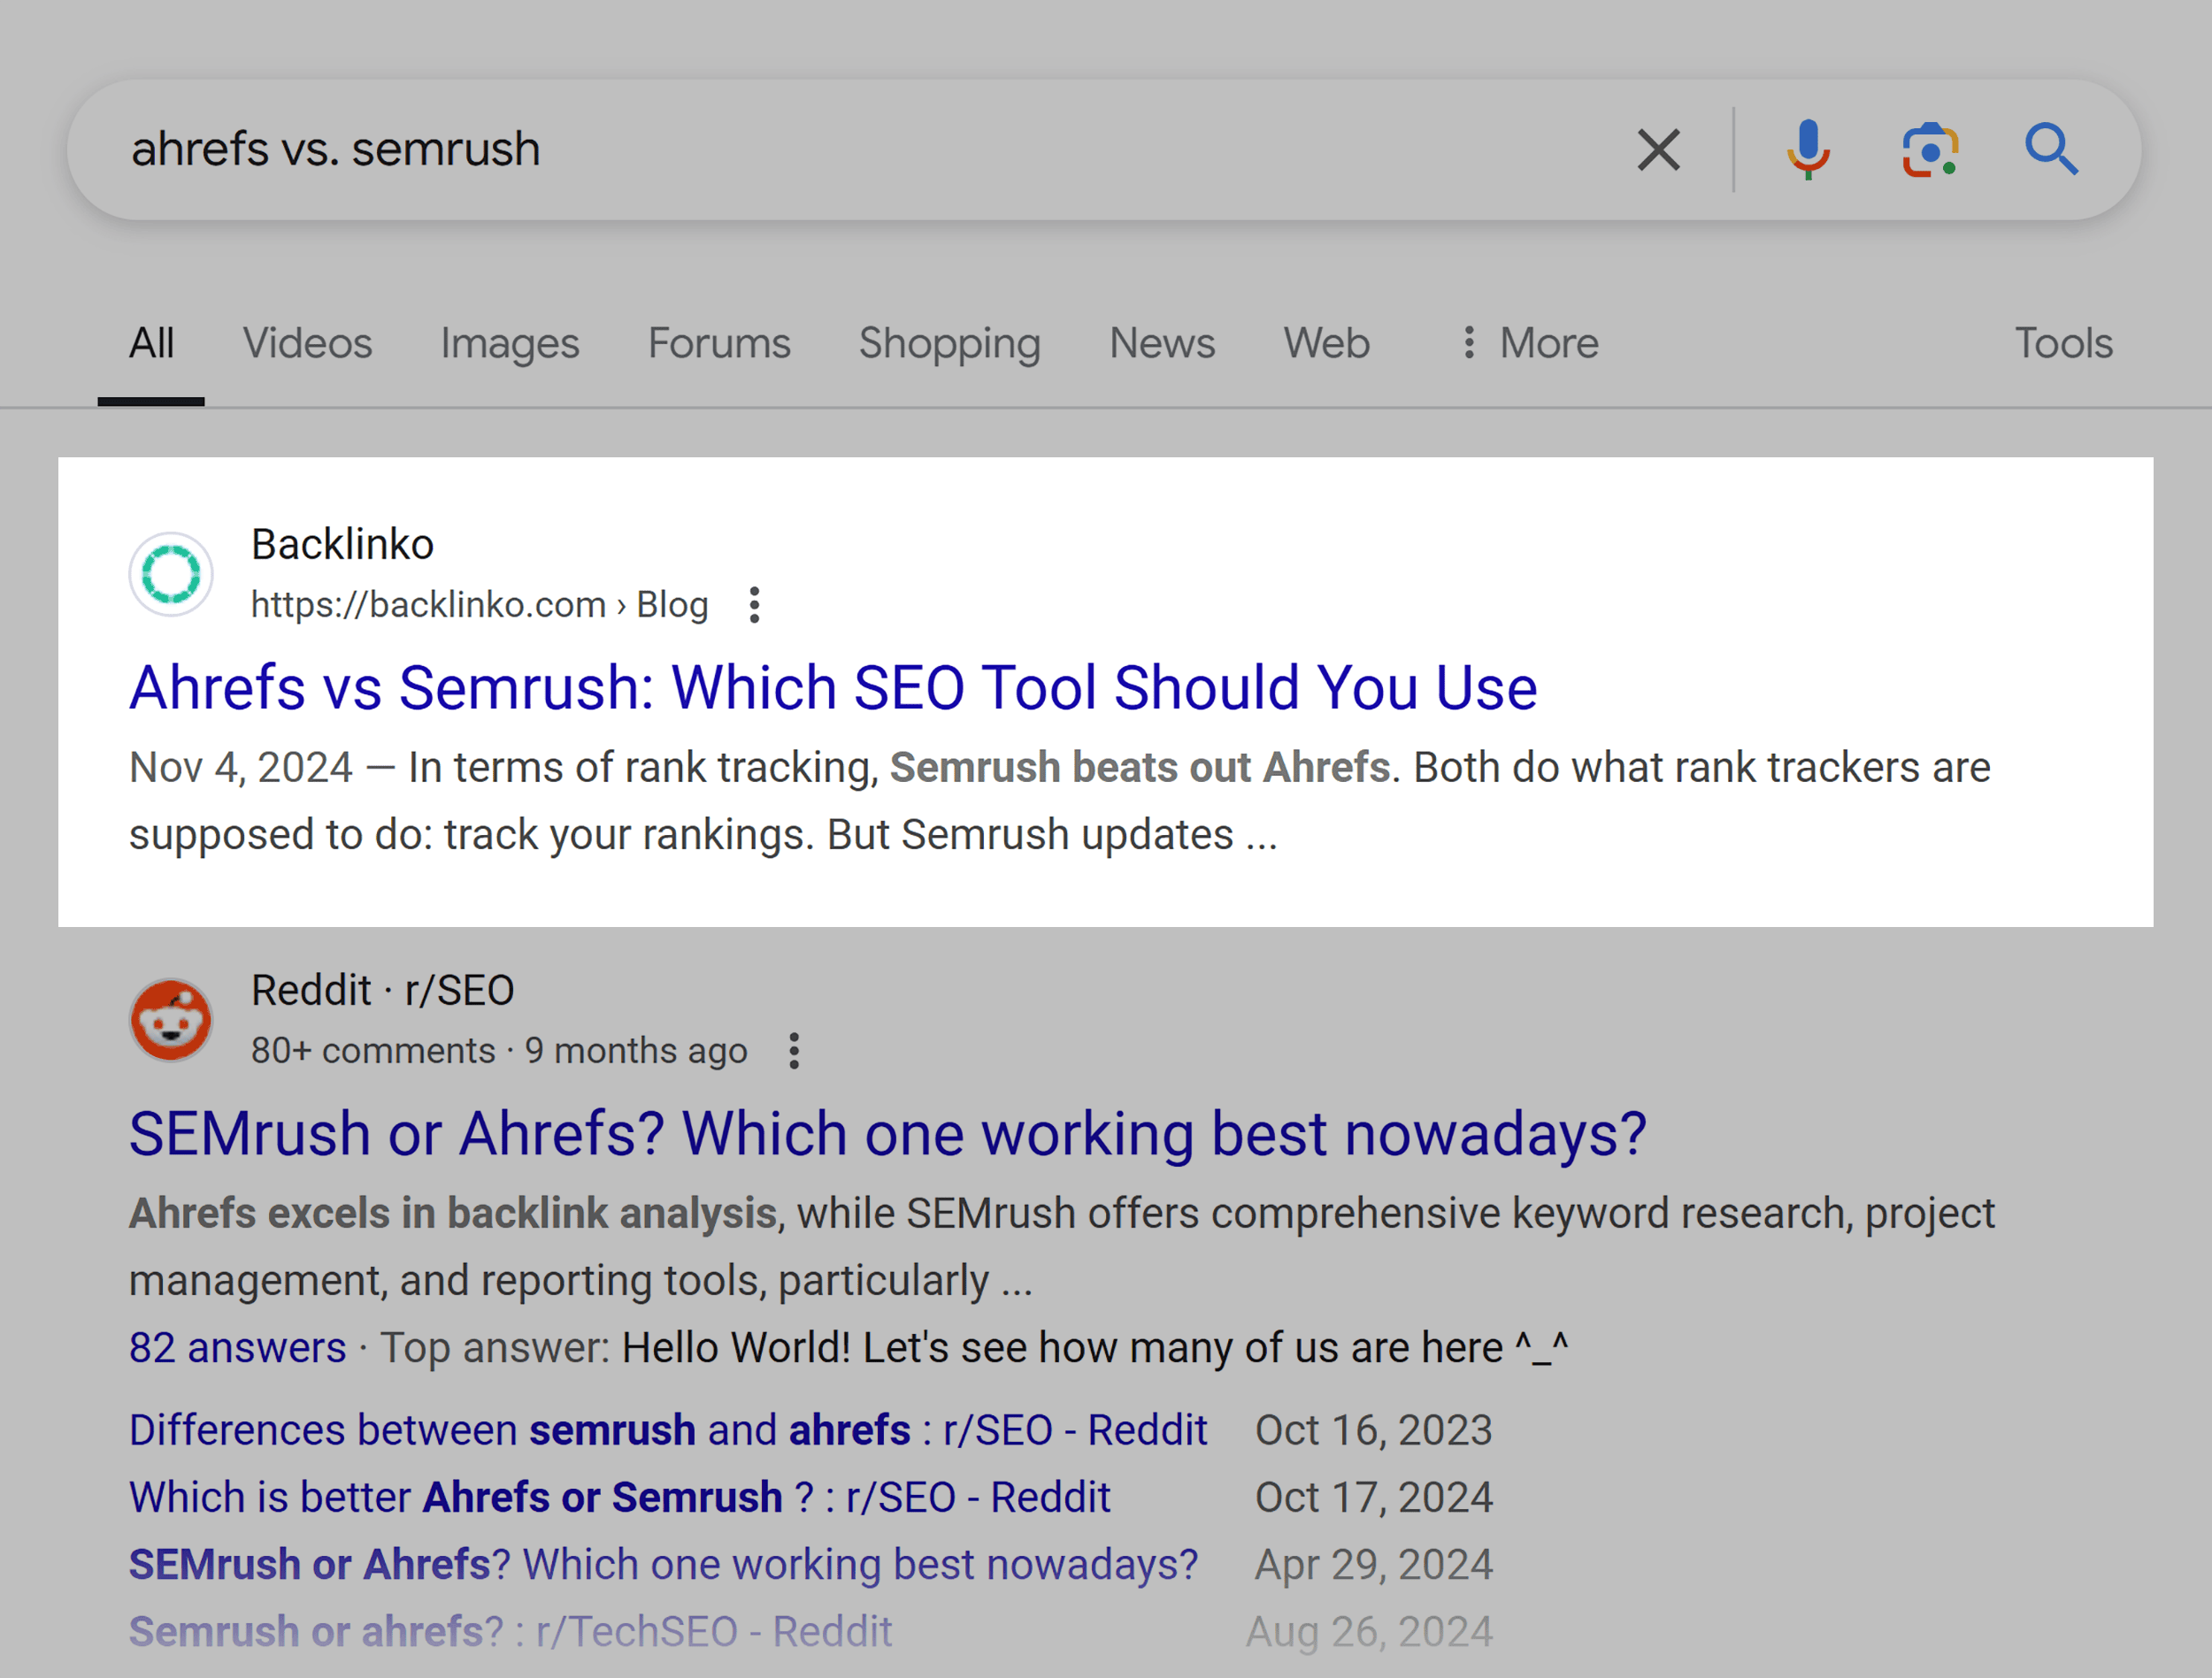Go to the News tab
The image size is (2212, 1678).
1162,344
